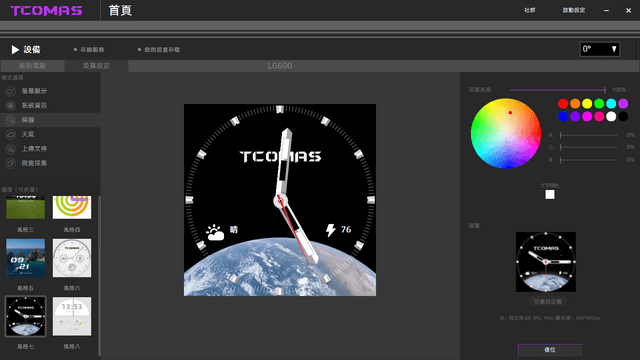Image resolution: width=640 pixels, height=360 pixels.
Task: Open the 0° rotation dropdown
Action: [600, 49]
